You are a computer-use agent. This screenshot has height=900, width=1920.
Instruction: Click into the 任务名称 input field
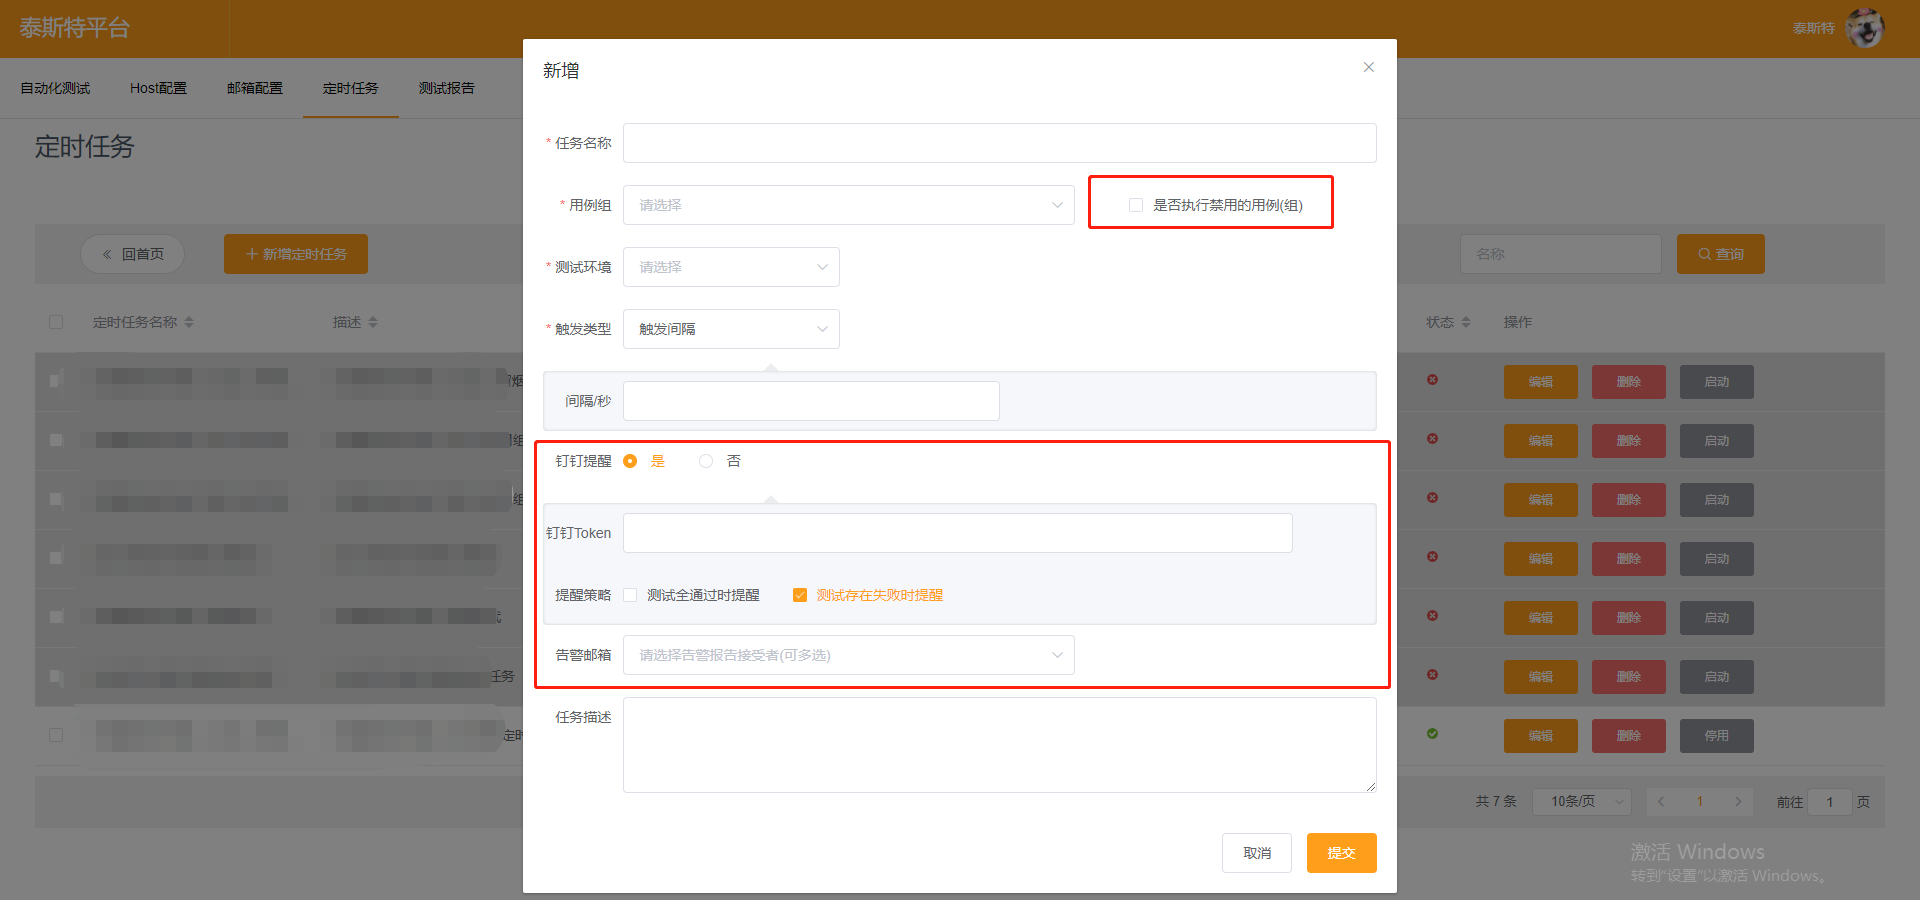click(999, 143)
